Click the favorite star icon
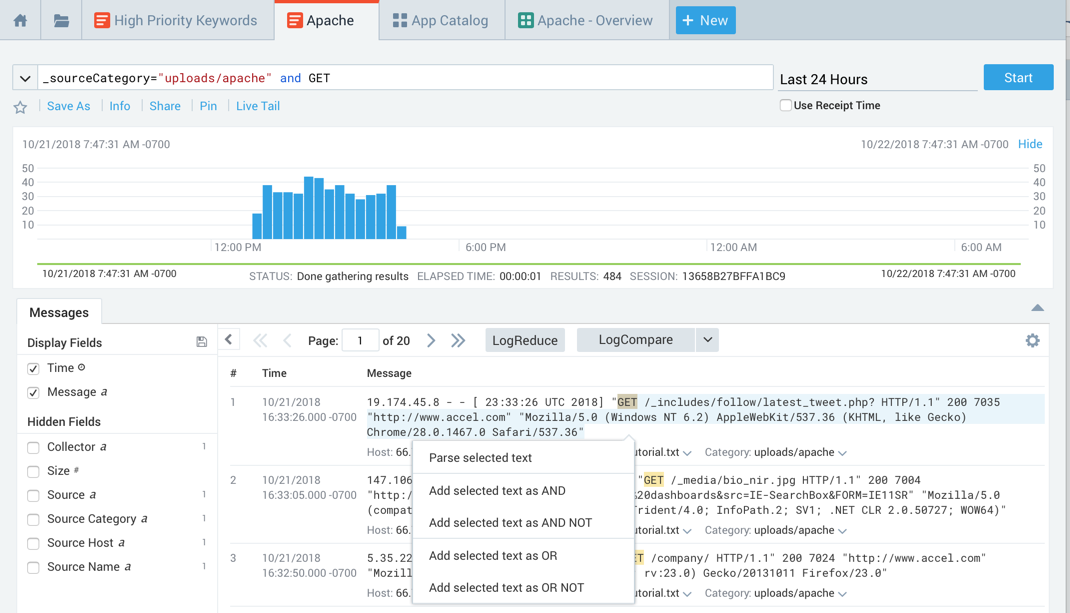The height and width of the screenshot is (613, 1070). click(20, 107)
